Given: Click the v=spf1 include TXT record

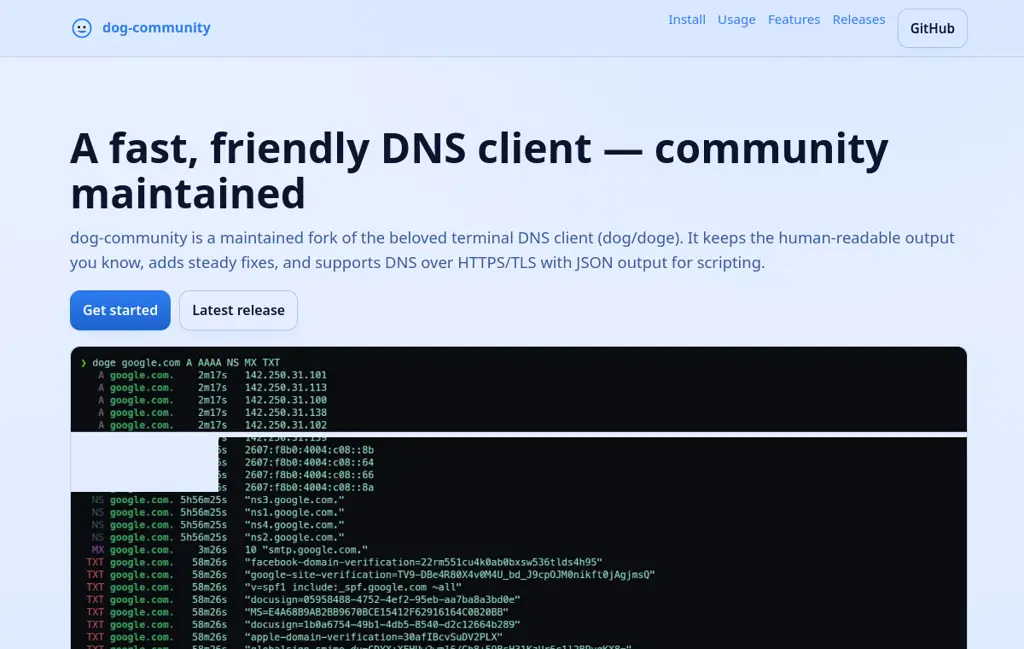Looking at the screenshot, I should point(353,587).
